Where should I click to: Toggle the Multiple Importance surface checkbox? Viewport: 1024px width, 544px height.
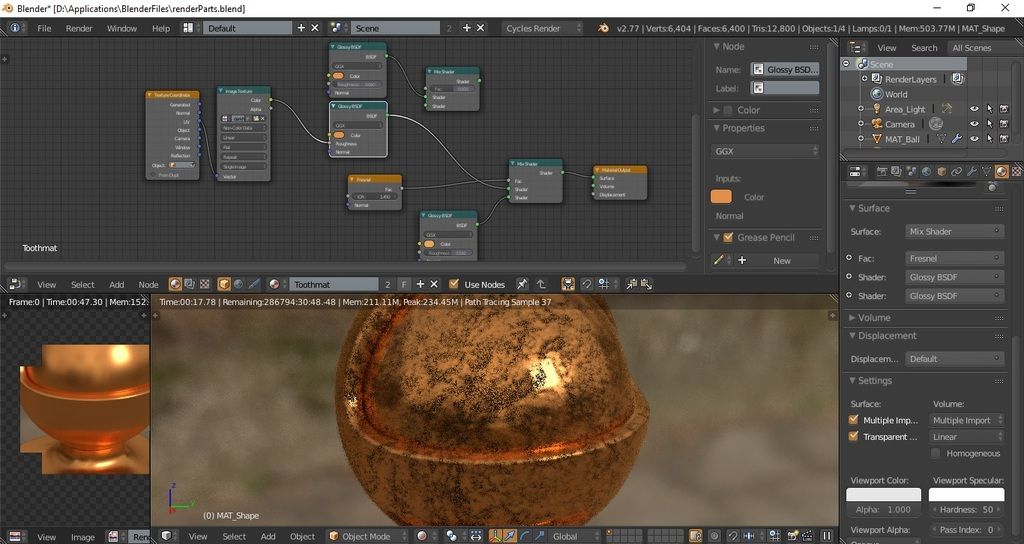[x=854, y=420]
